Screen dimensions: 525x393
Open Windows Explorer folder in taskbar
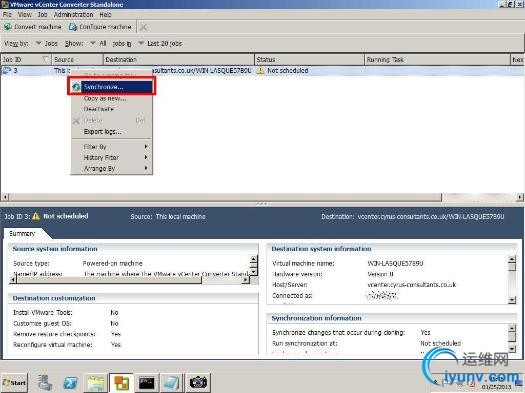pos(96,383)
